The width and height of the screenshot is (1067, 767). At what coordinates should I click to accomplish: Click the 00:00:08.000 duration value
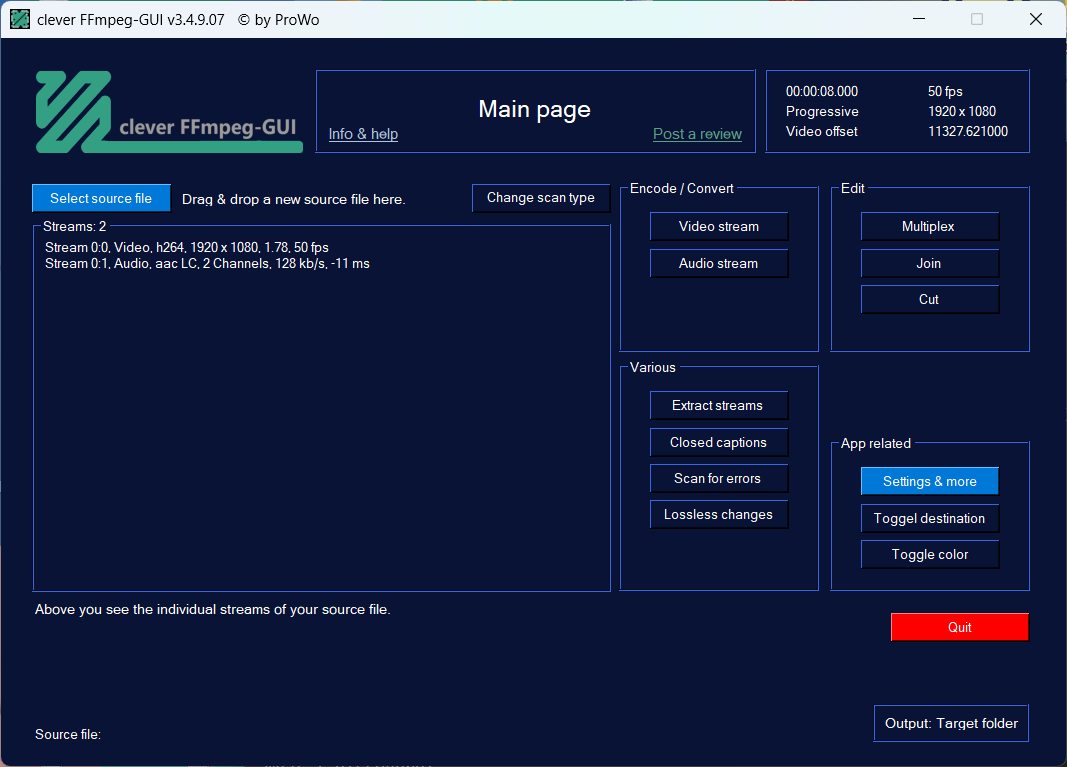(x=821, y=91)
